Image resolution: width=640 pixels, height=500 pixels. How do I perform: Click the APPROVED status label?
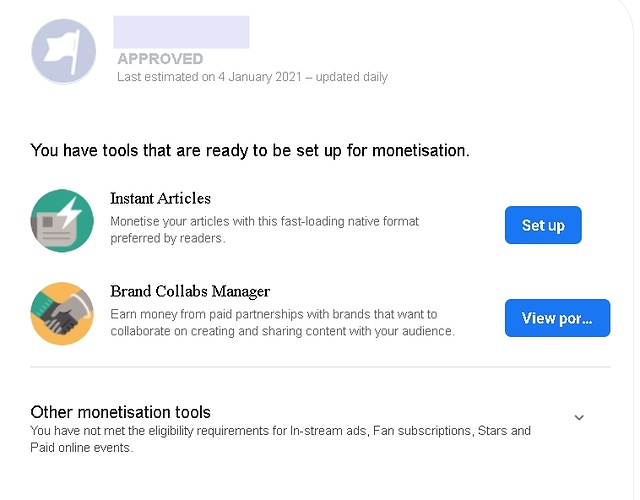(x=160, y=59)
